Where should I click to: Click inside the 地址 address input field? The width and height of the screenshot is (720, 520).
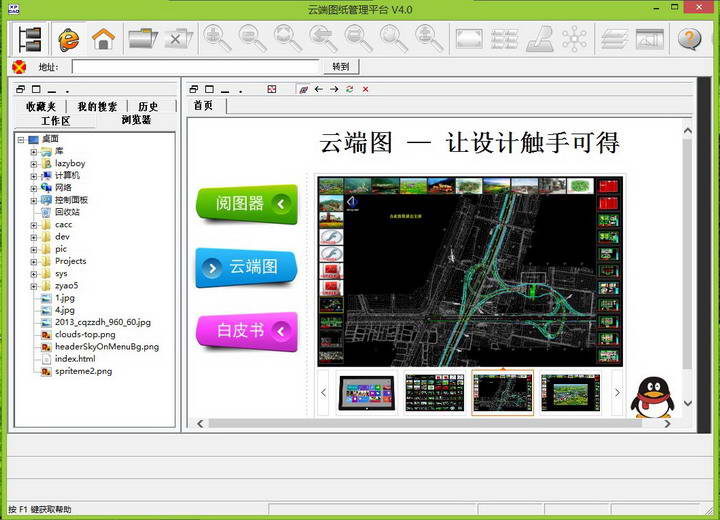click(x=195, y=67)
